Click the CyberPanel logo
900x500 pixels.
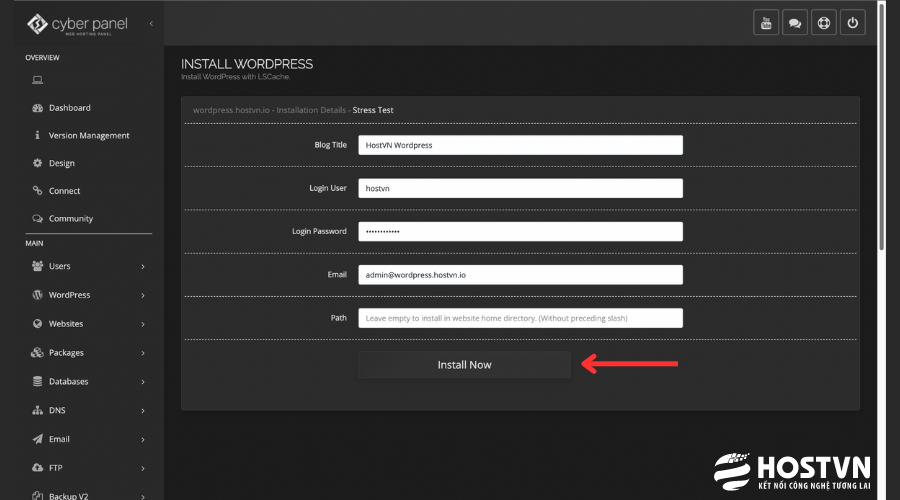(77, 24)
